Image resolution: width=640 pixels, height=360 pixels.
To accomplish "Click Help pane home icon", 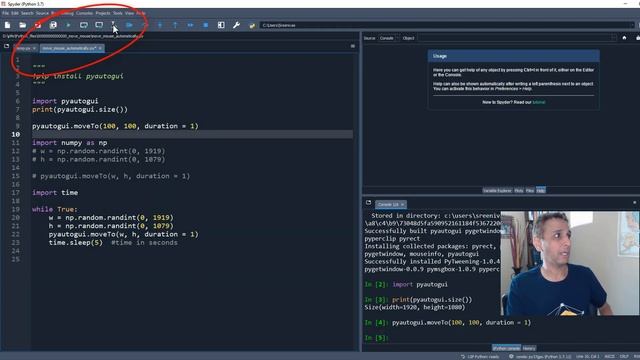I will 624,38.
